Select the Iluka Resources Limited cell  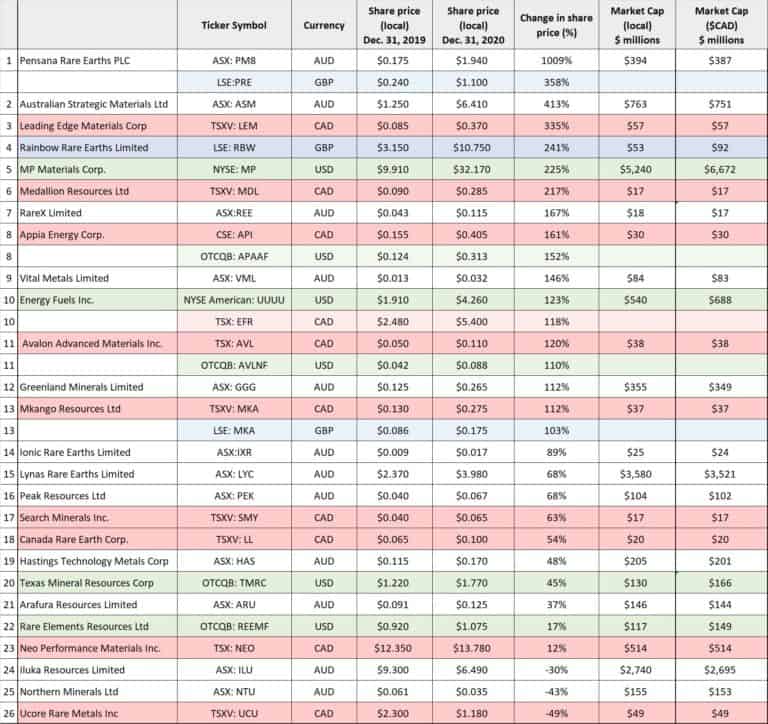[97, 670]
